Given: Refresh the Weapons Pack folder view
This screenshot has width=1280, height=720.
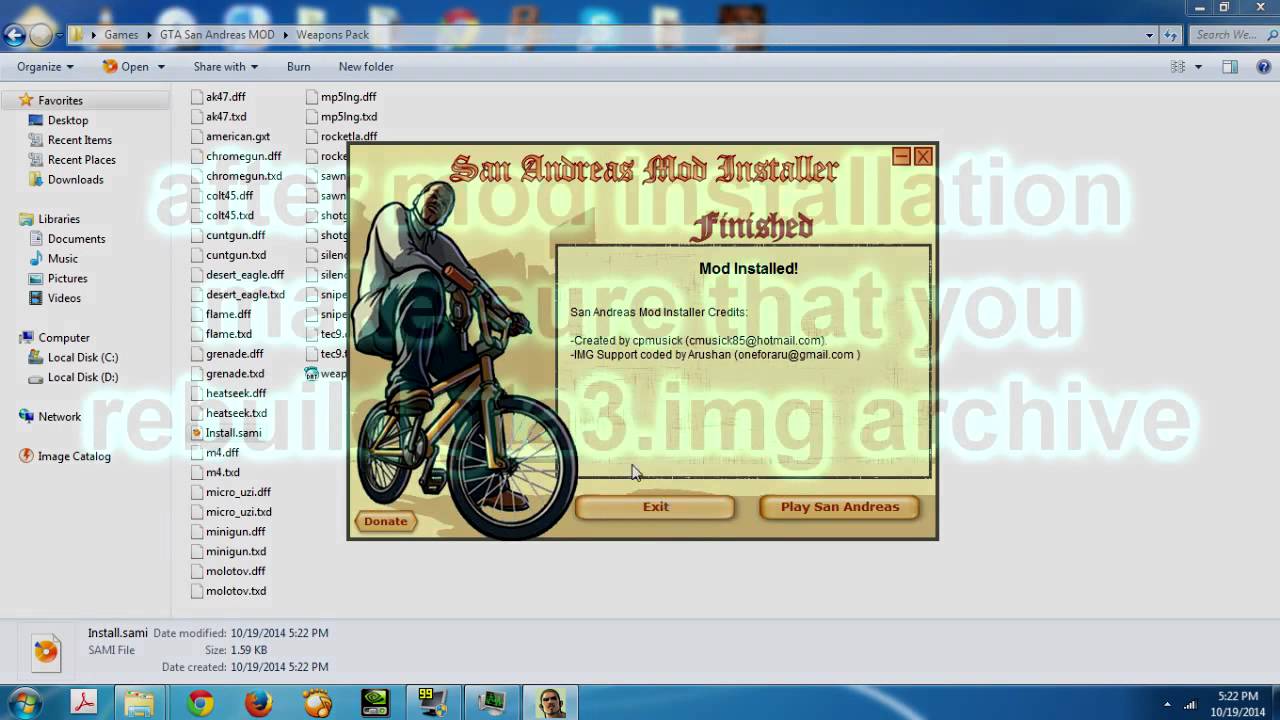Looking at the screenshot, I should click(1172, 35).
